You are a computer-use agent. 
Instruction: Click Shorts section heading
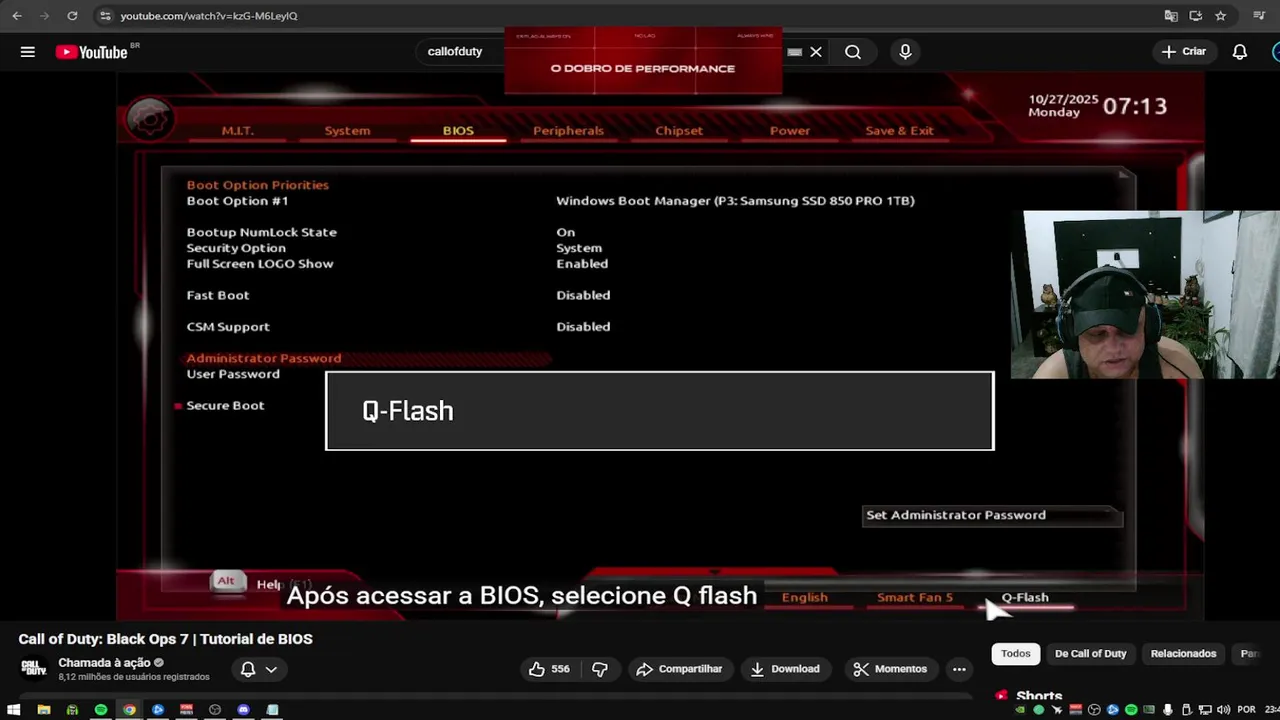(1039, 696)
